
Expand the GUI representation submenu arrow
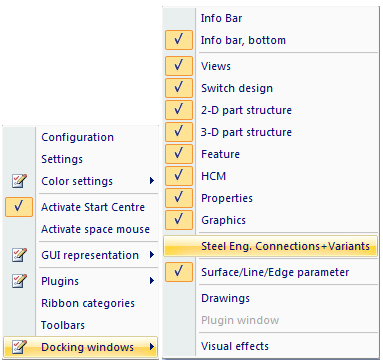click(x=152, y=255)
